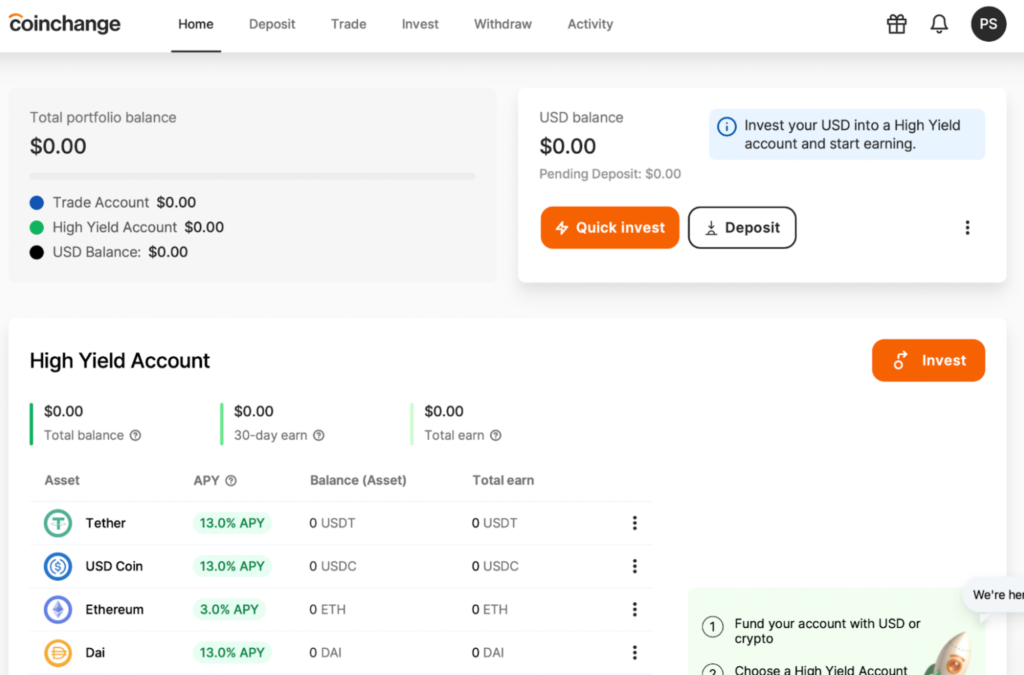Open the Activity tab

590,24
